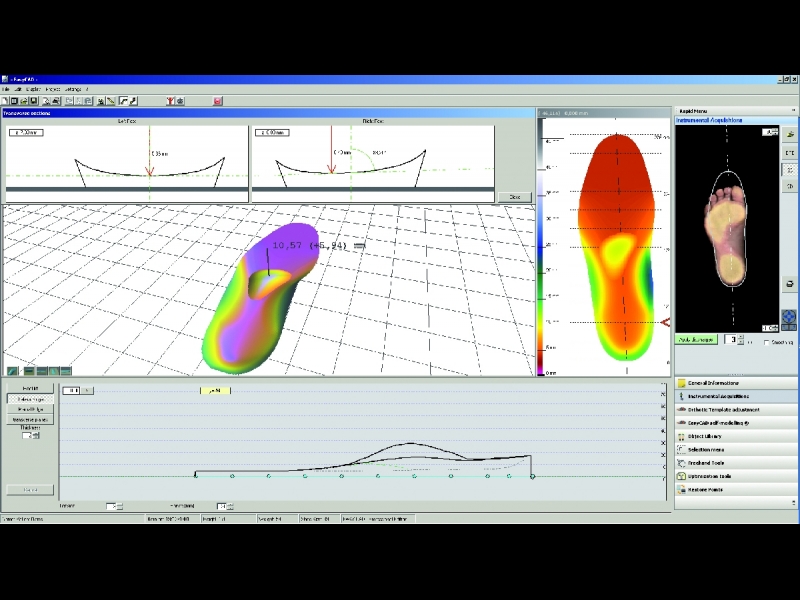Open the File menu
800x600 pixels.
[x=6, y=89]
